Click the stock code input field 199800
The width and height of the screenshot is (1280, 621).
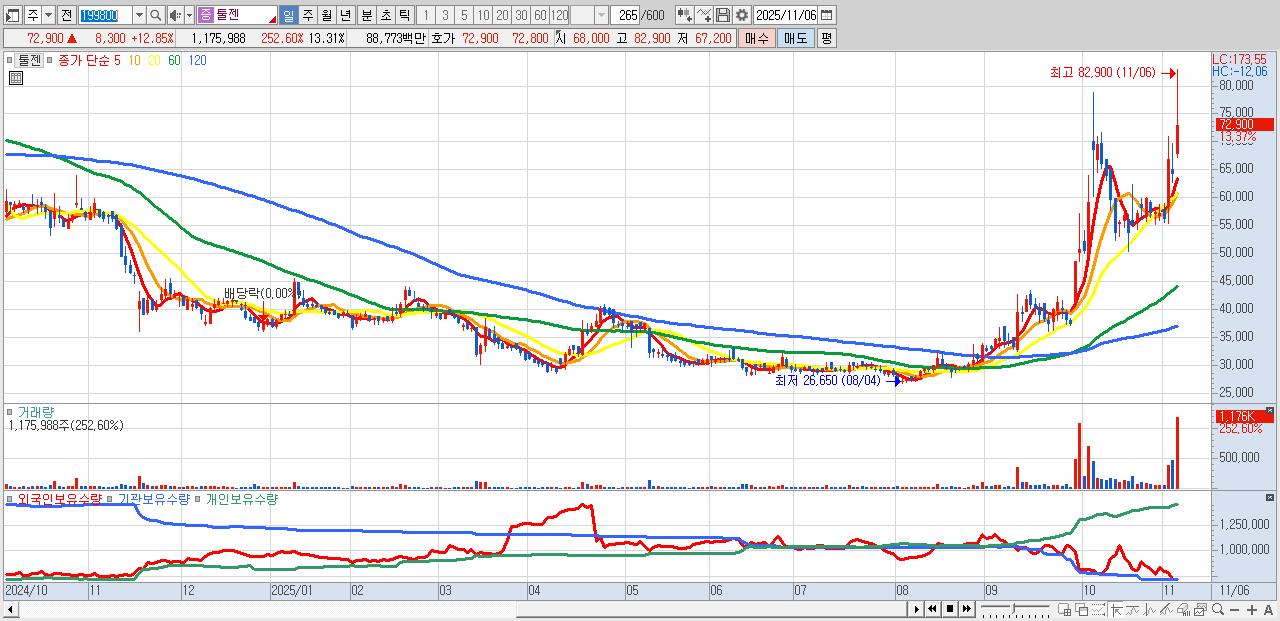(105, 16)
